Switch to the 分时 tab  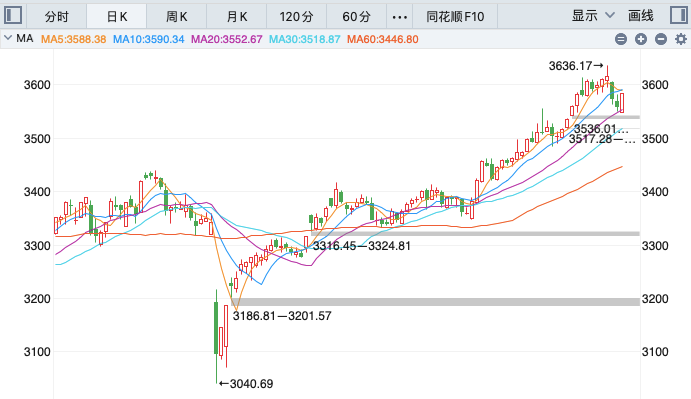pos(57,17)
